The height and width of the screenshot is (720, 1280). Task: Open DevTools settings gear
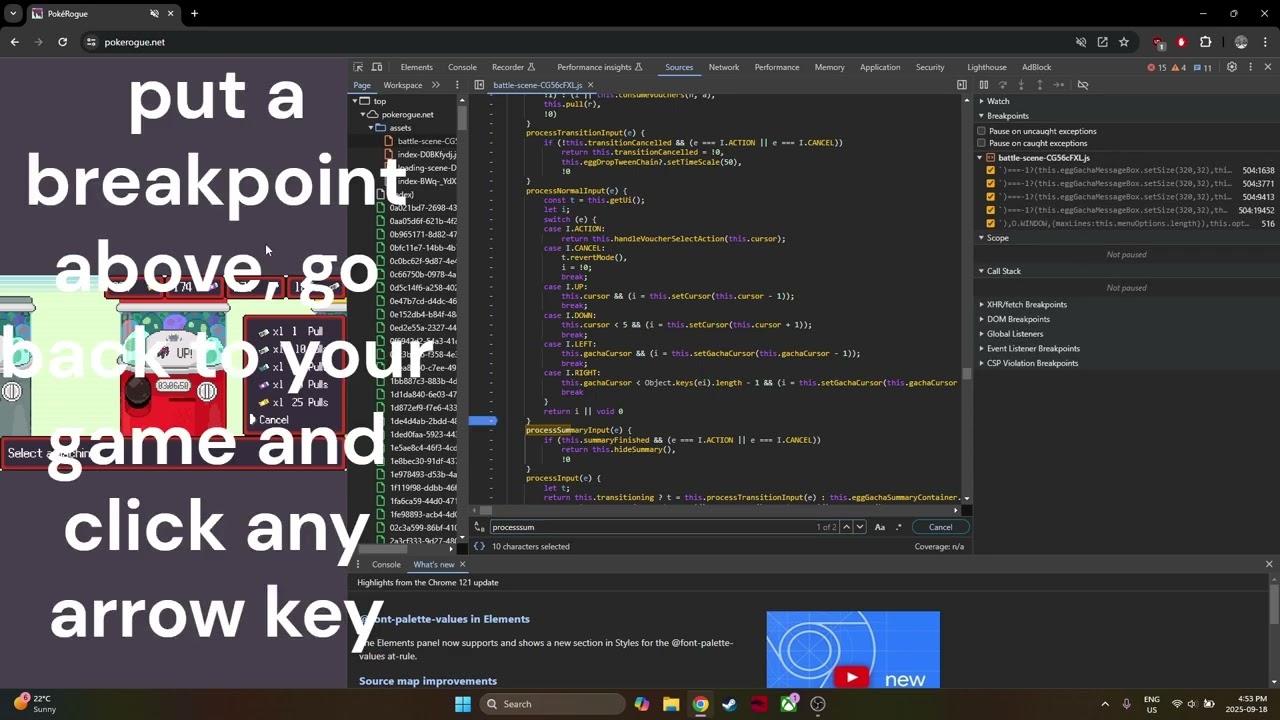1232,67
